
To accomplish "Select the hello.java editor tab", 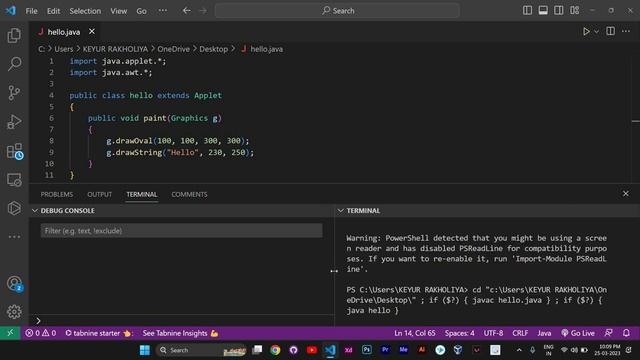I will click(x=64, y=32).
